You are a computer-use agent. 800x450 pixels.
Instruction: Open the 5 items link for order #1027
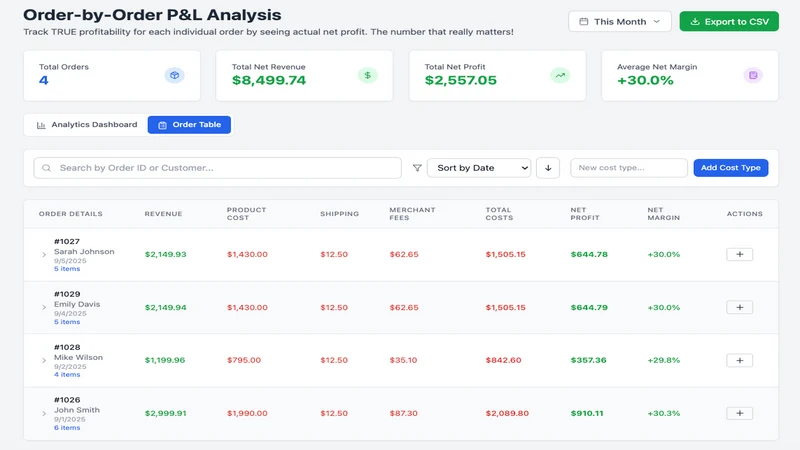click(x=67, y=269)
